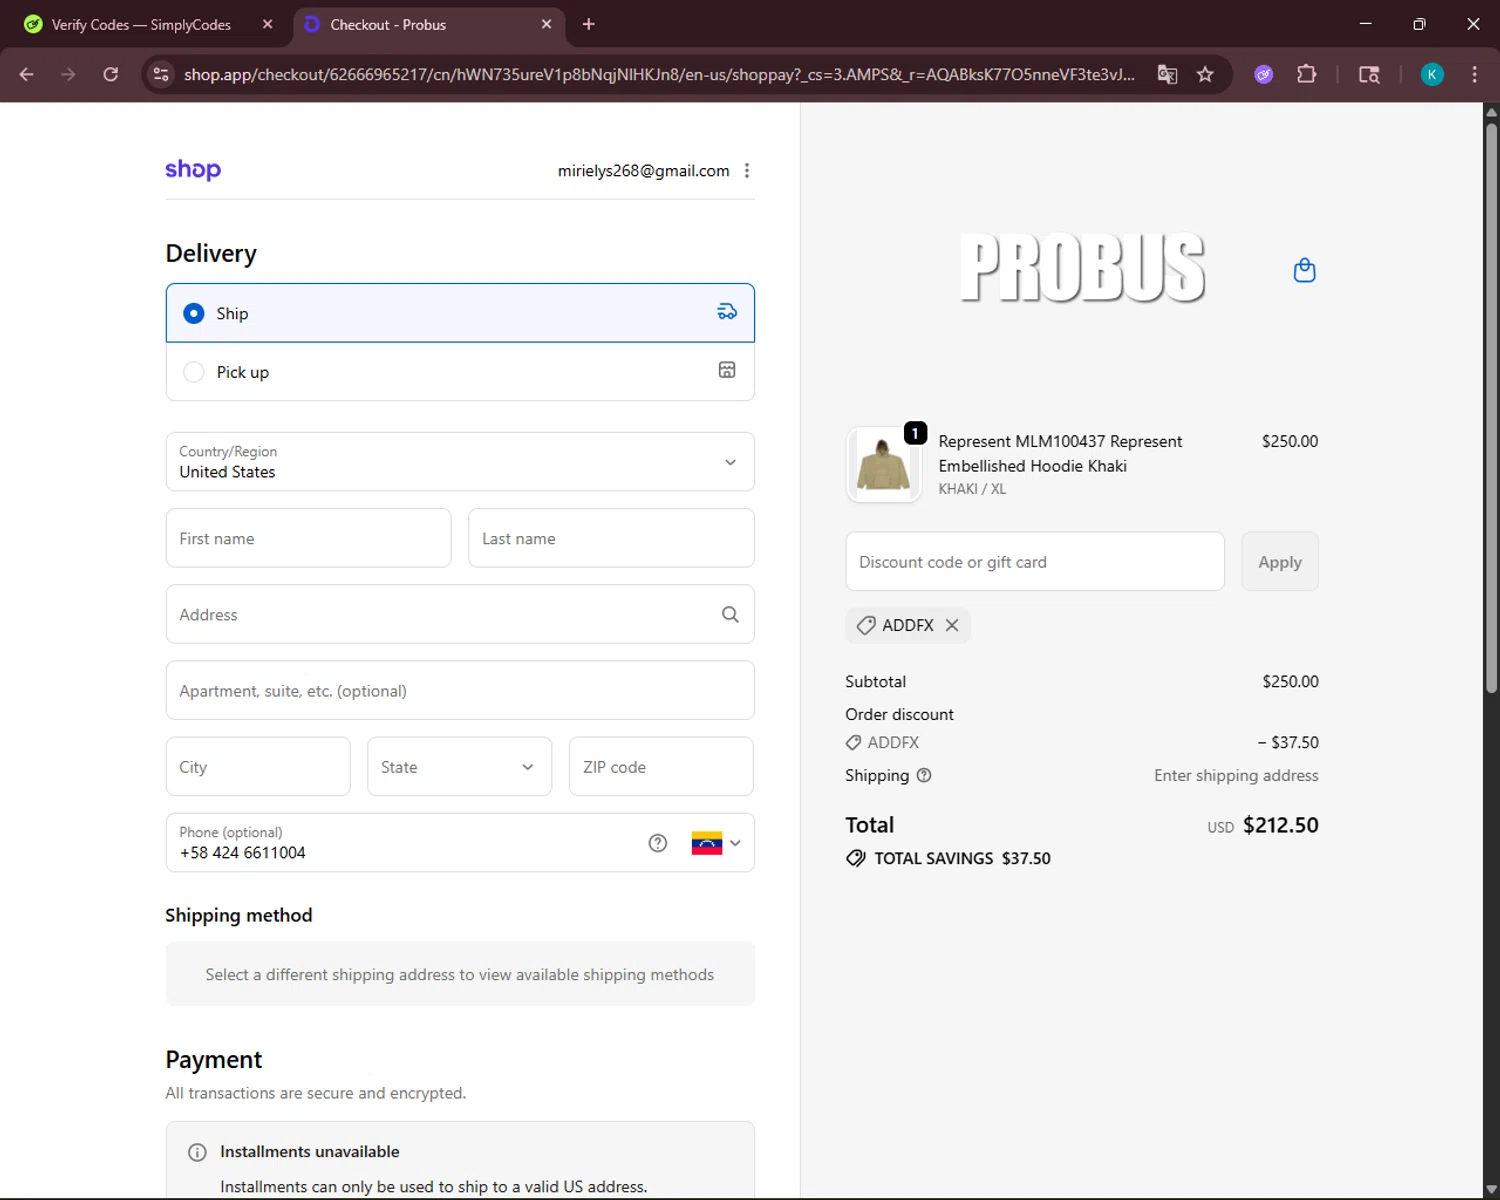
Task: Click the email mirielys268@gmail.com
Action: pyautogui.click(x=643, y=171)
